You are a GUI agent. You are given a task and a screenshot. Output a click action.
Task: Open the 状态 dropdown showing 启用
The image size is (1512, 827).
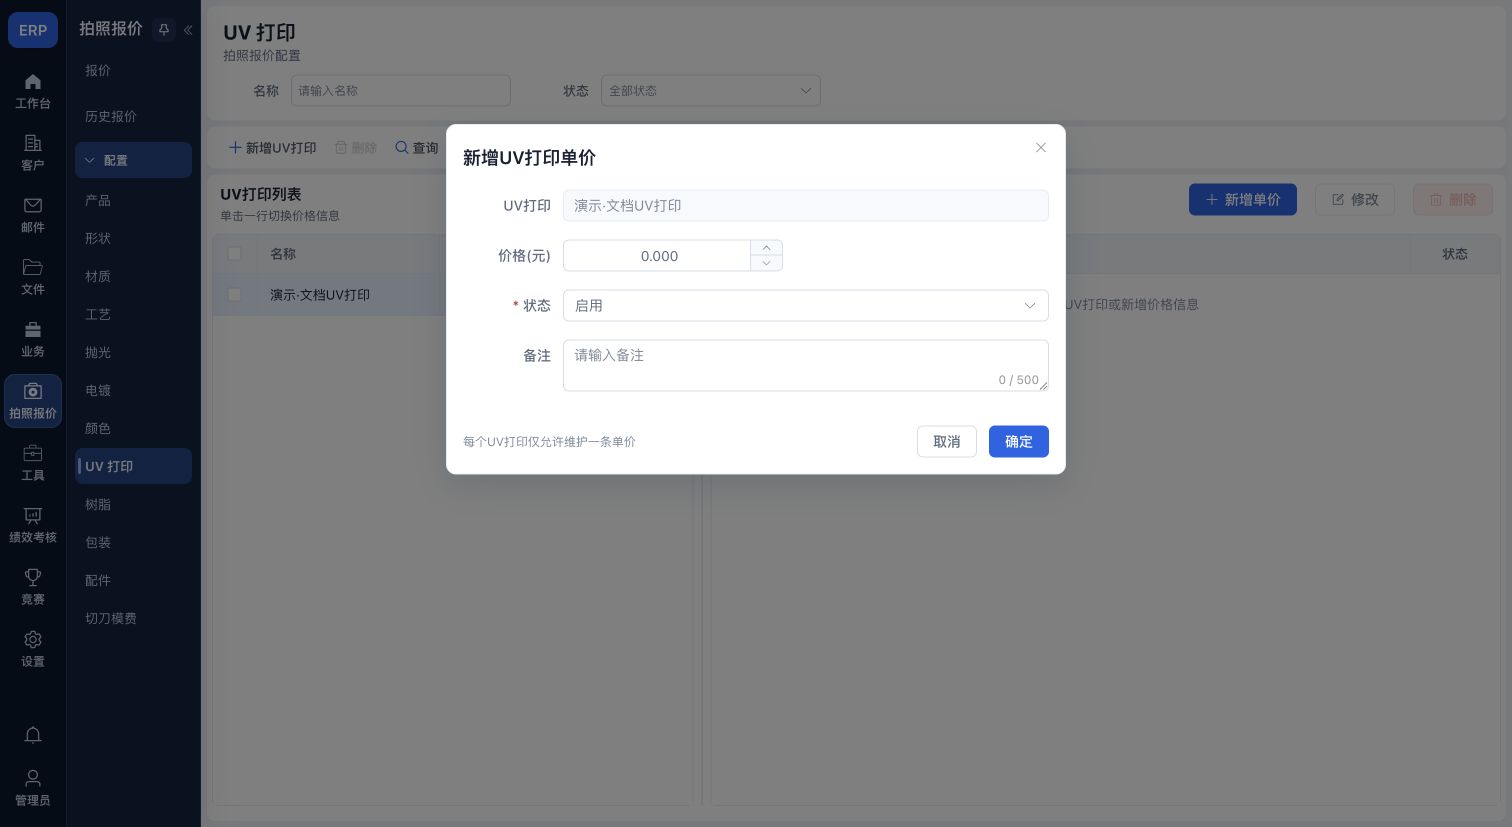pos(806,306)
